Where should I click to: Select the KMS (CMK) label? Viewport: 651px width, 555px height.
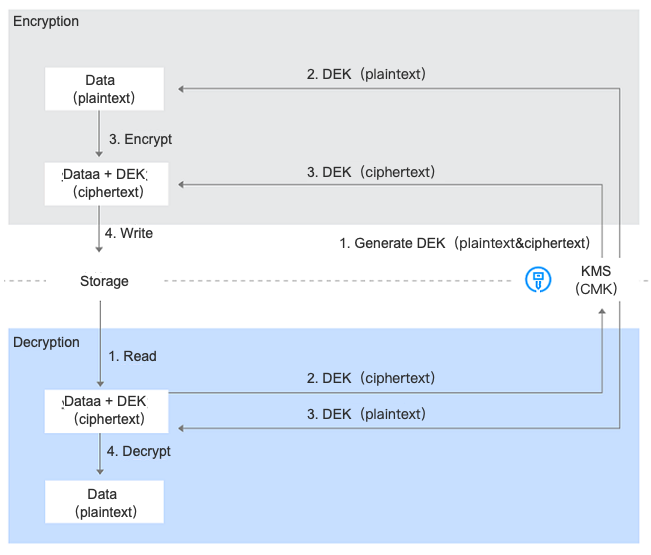(x=600, y=280)
